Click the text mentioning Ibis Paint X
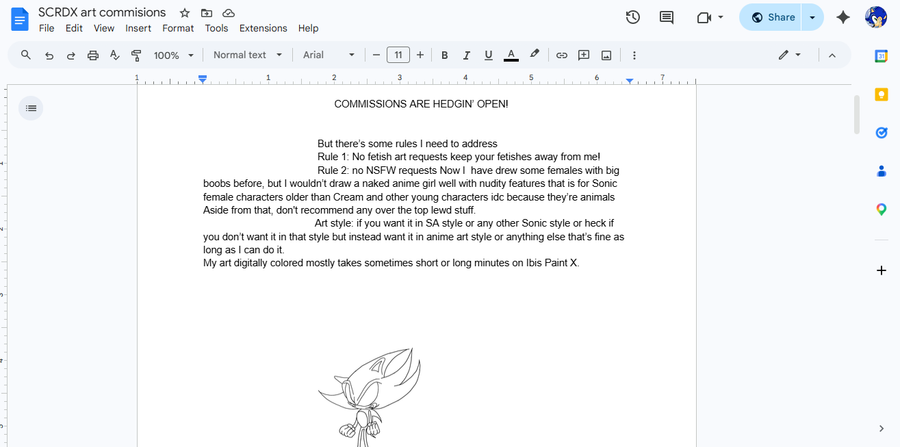 tap(391, 263)
